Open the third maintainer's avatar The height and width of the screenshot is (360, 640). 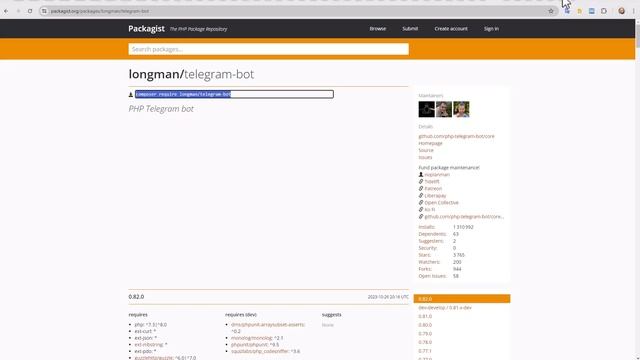pos(461,109)
